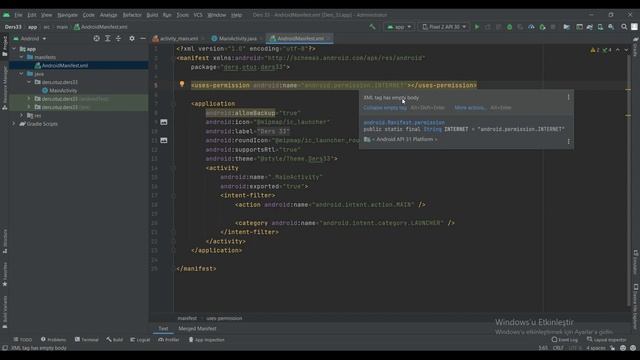This screenshot has width=640, height=360.
Task: Open Search Everywhere magnifier in toolbar
Action: [624, 27]
